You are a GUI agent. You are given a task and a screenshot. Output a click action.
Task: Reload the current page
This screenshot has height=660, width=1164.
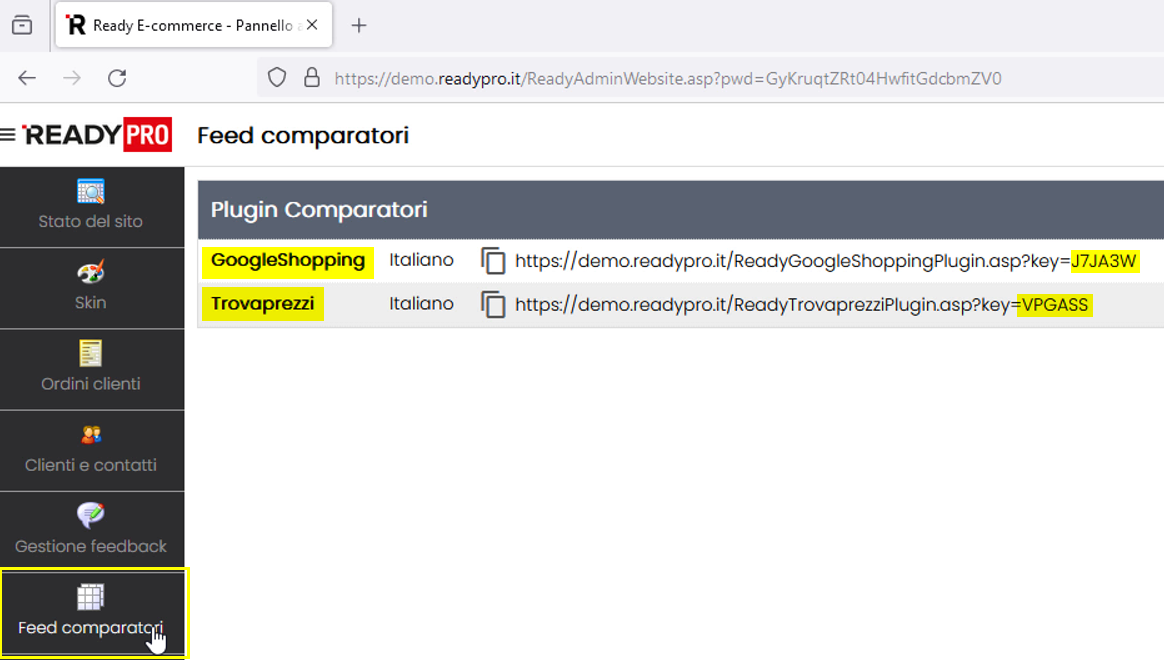point(117,78)
